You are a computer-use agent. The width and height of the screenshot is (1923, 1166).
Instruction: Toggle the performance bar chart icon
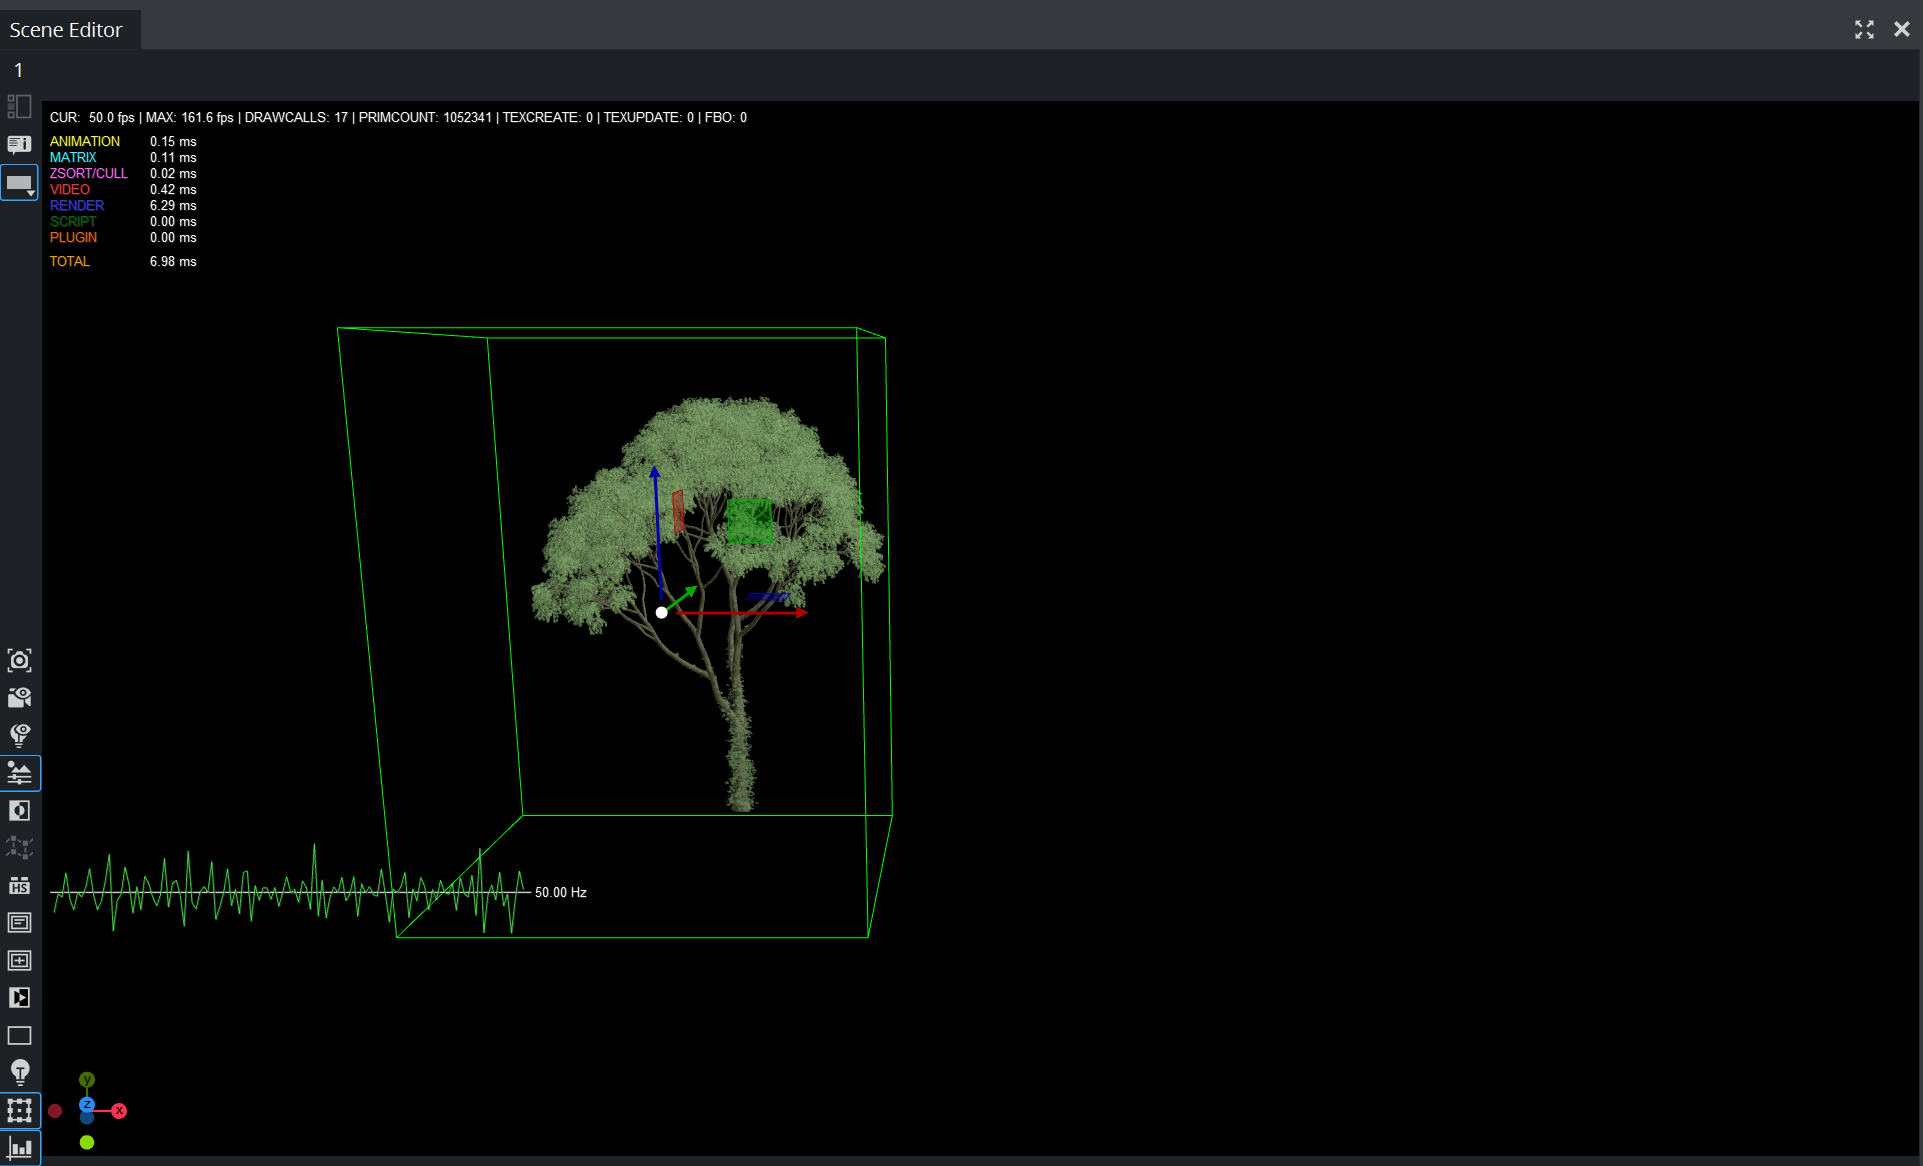coord(19,1148)
